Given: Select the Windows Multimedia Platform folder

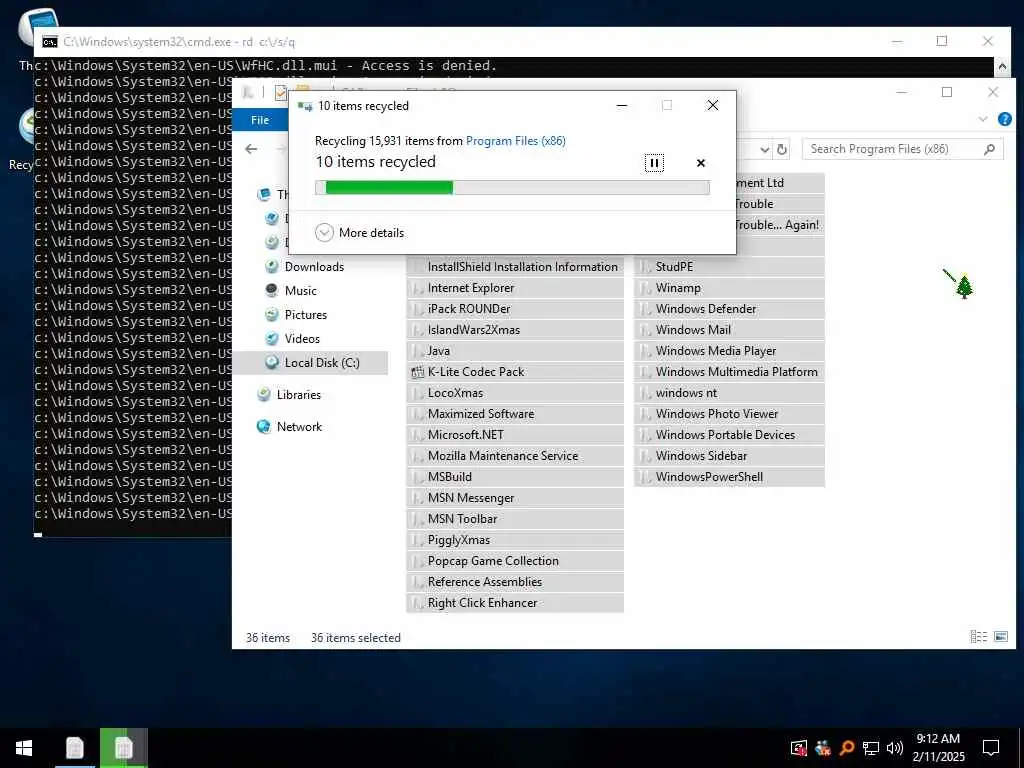Looking at the screenshot, I should [x=729, y=372].
